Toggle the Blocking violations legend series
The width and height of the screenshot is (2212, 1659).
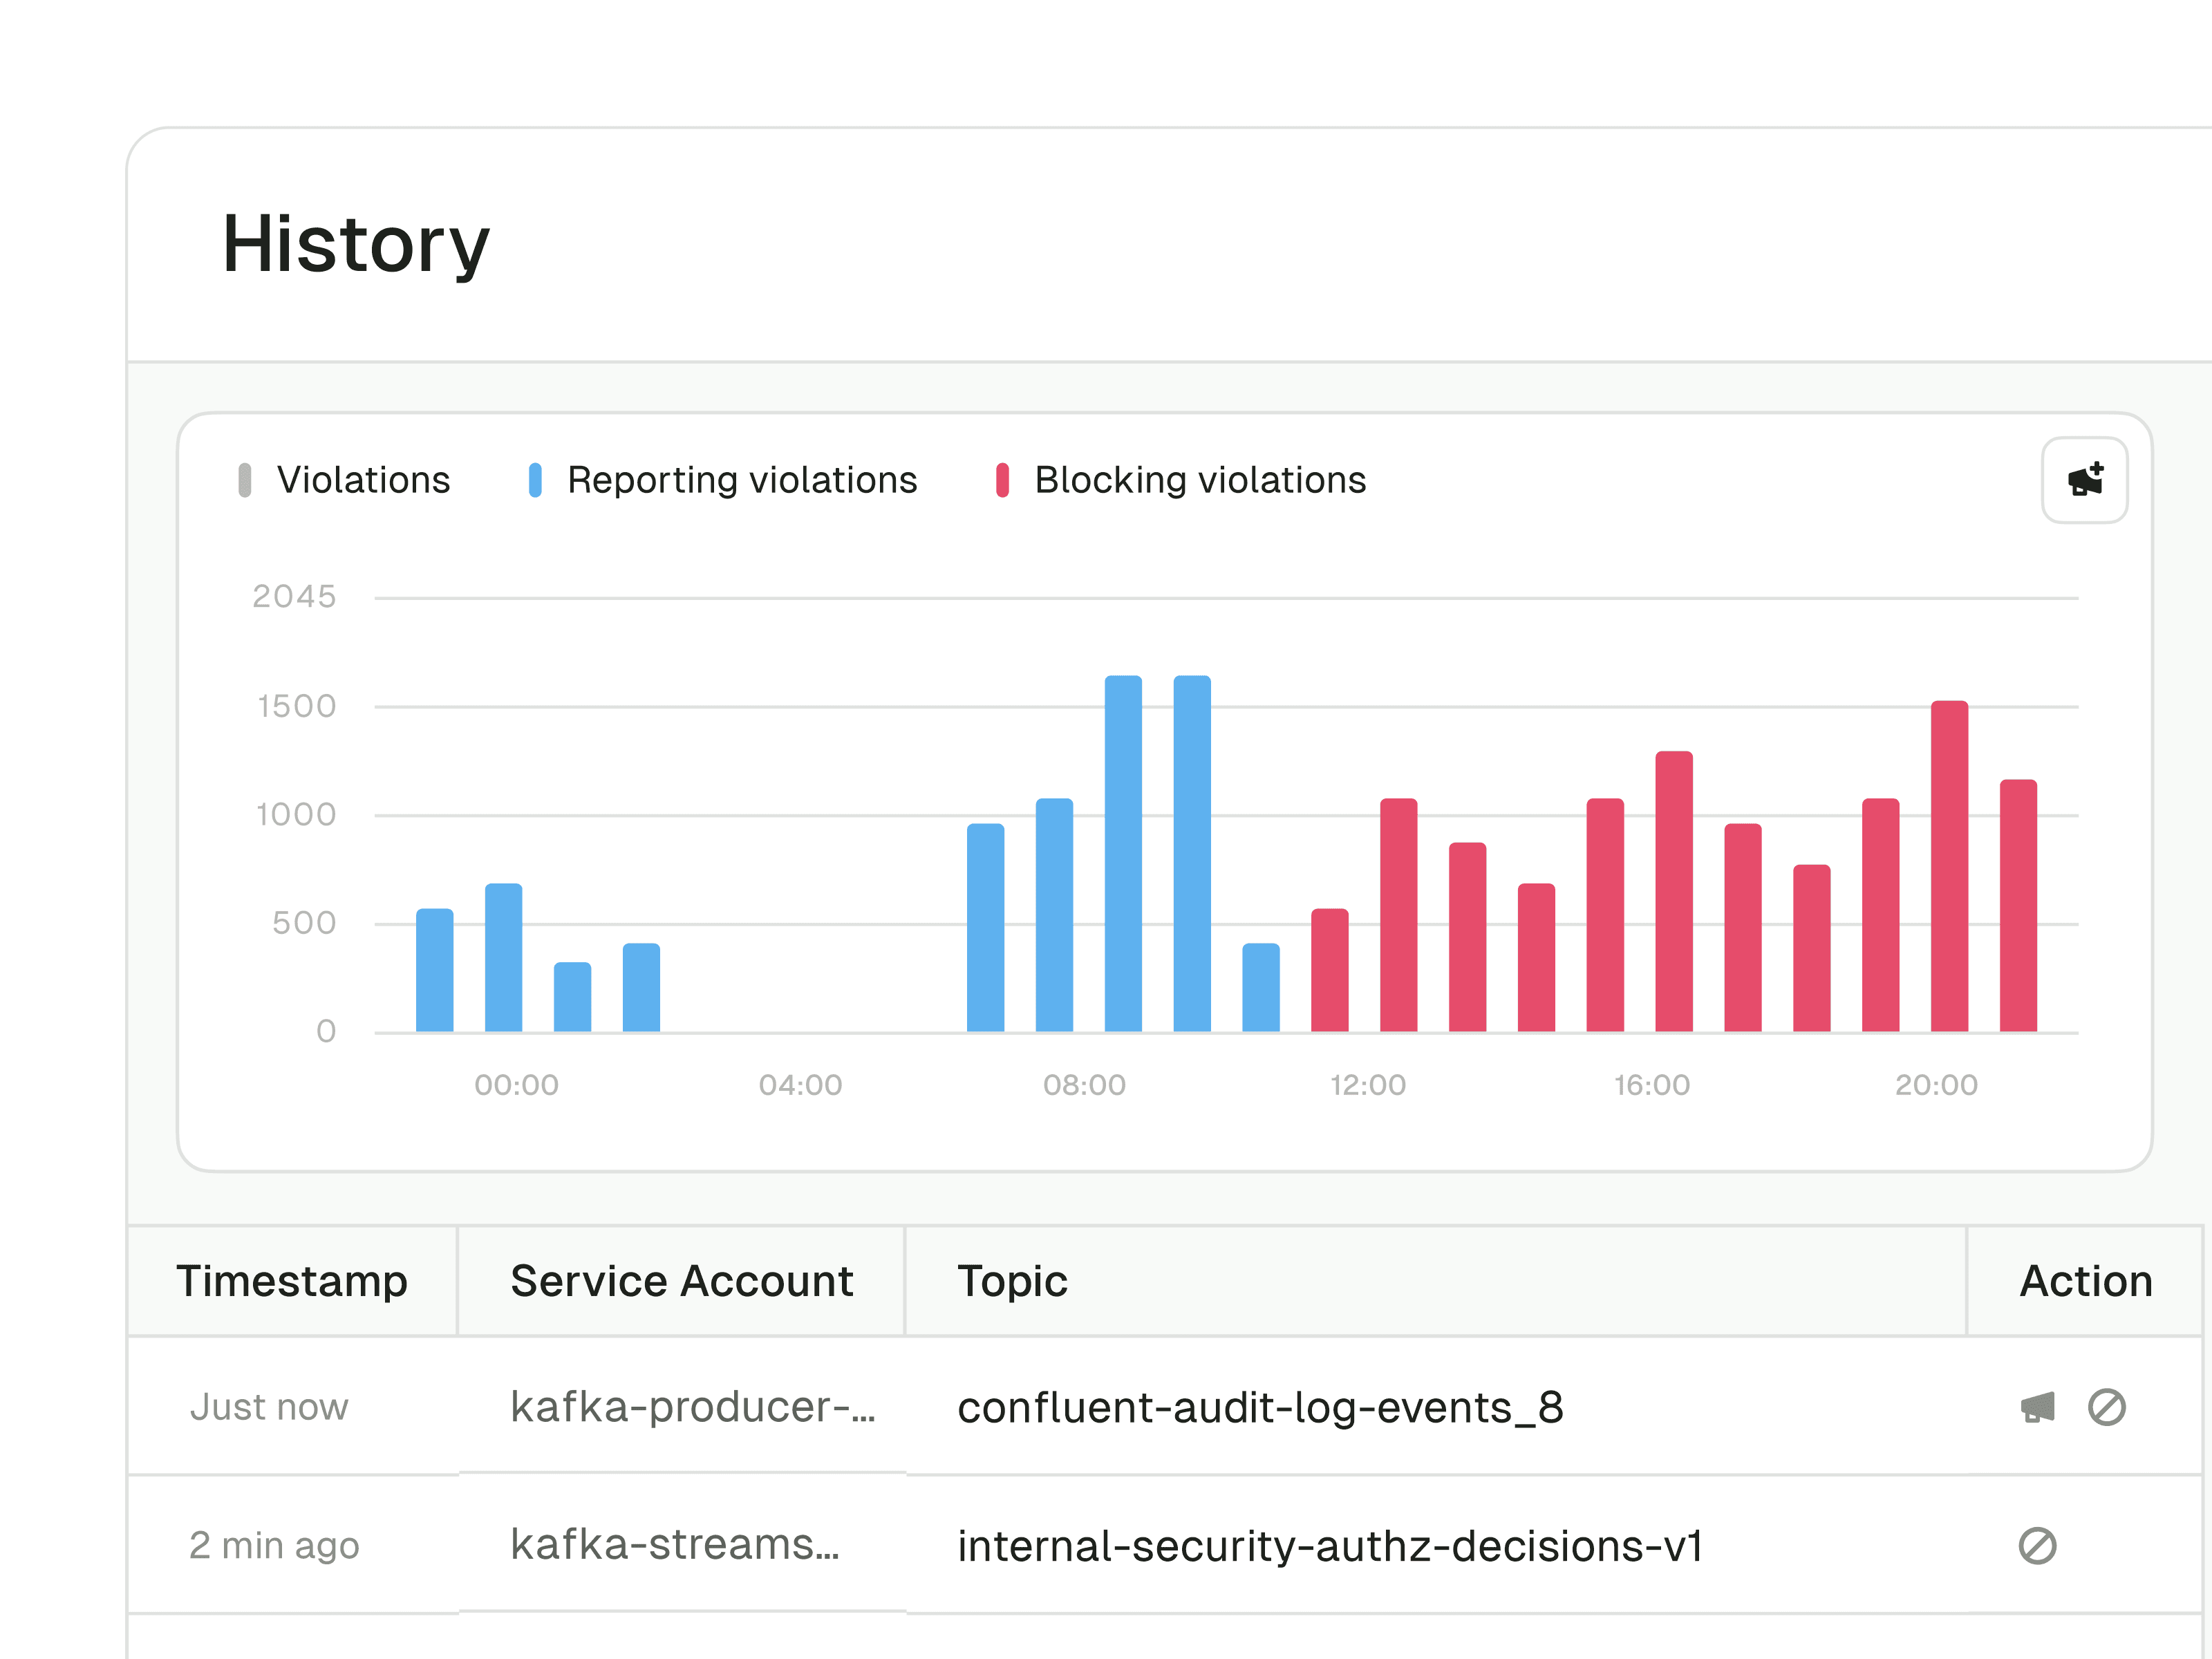(x=1199, y=480)
